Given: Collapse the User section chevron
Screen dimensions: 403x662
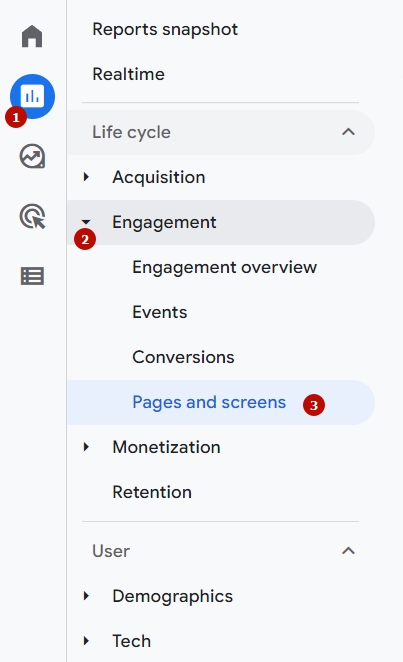Looking at the screenshot, I should click(348, 551).
